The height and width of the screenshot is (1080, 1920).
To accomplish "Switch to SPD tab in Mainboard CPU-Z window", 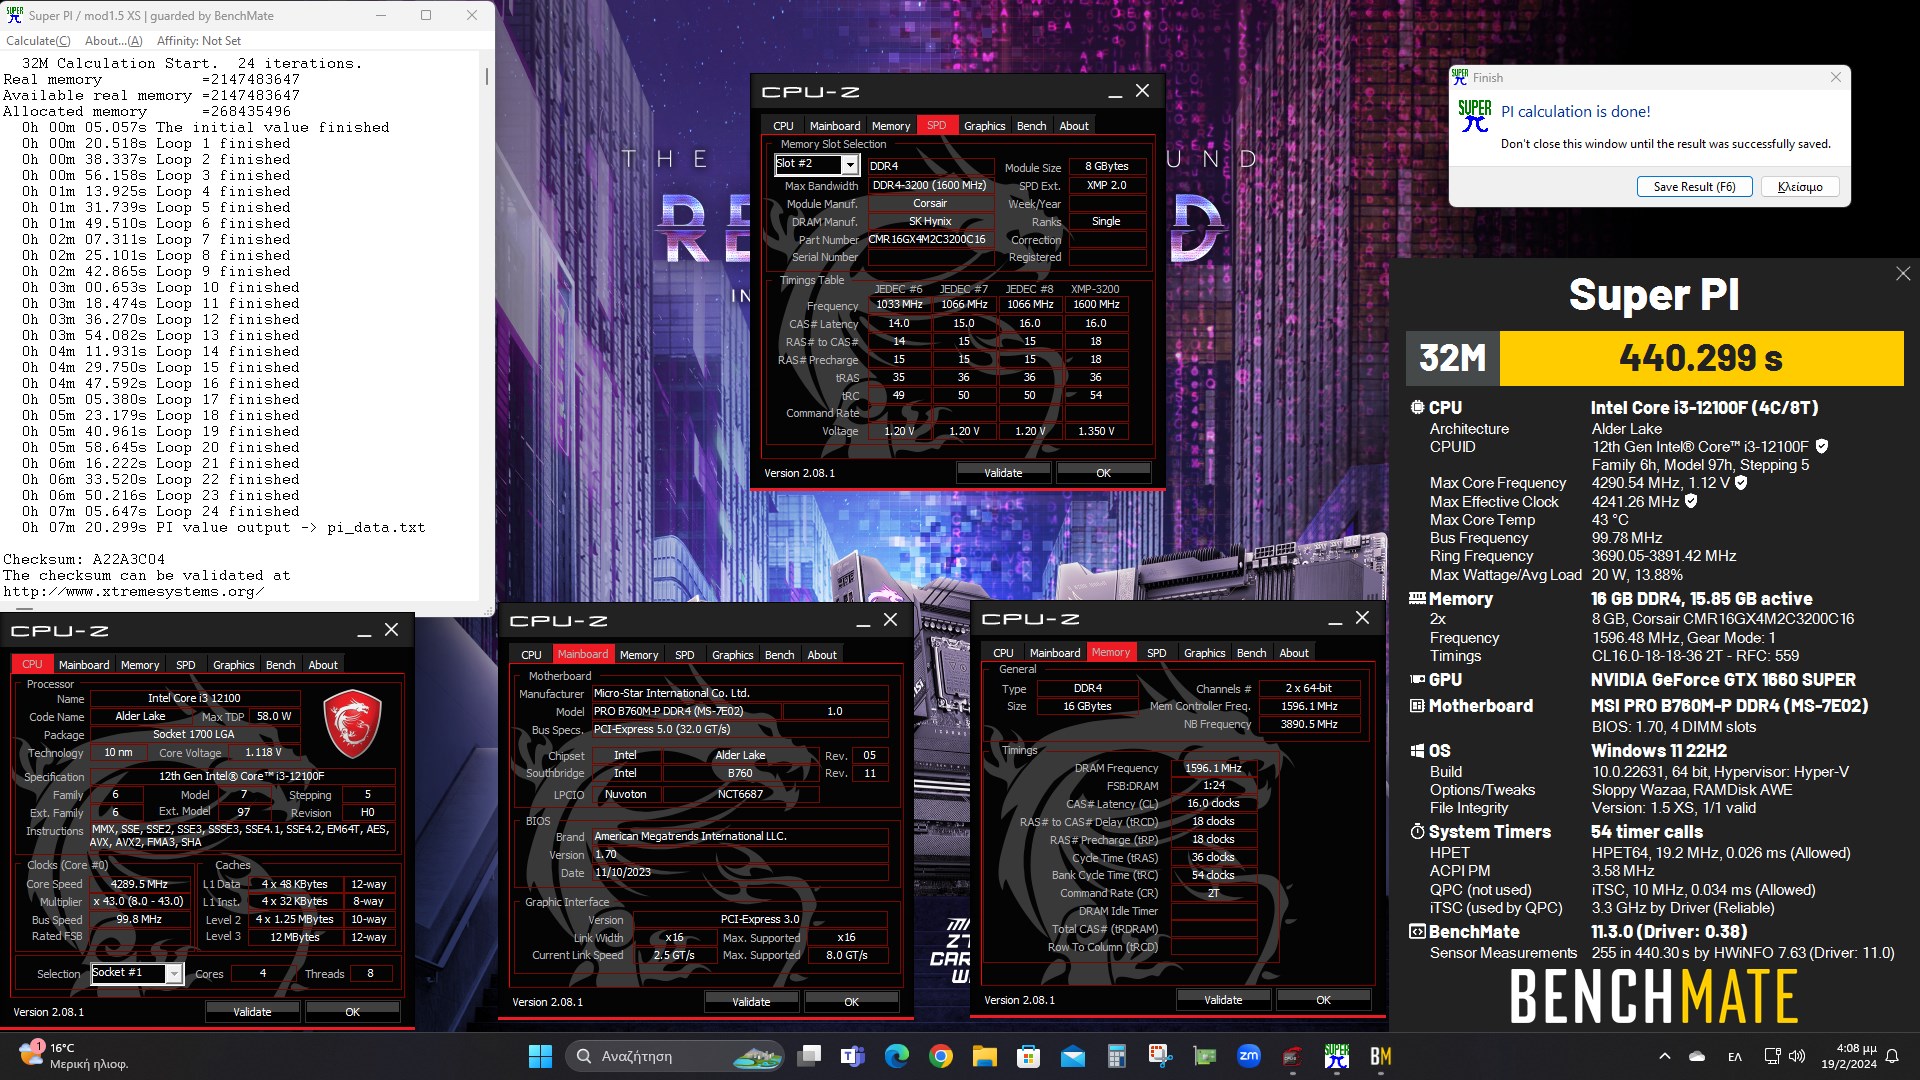I will coord(685,655).
